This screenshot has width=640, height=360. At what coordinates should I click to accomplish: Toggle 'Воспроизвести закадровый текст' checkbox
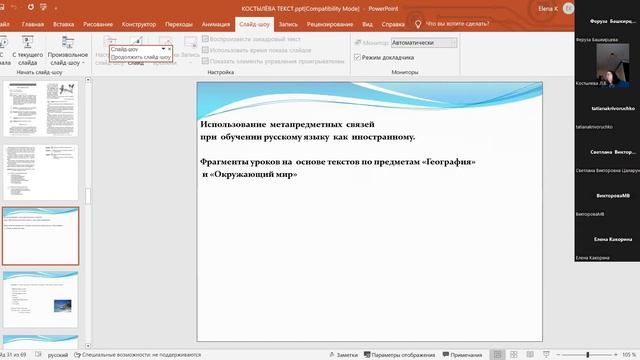pyautogui.click(x=205, y=39)
